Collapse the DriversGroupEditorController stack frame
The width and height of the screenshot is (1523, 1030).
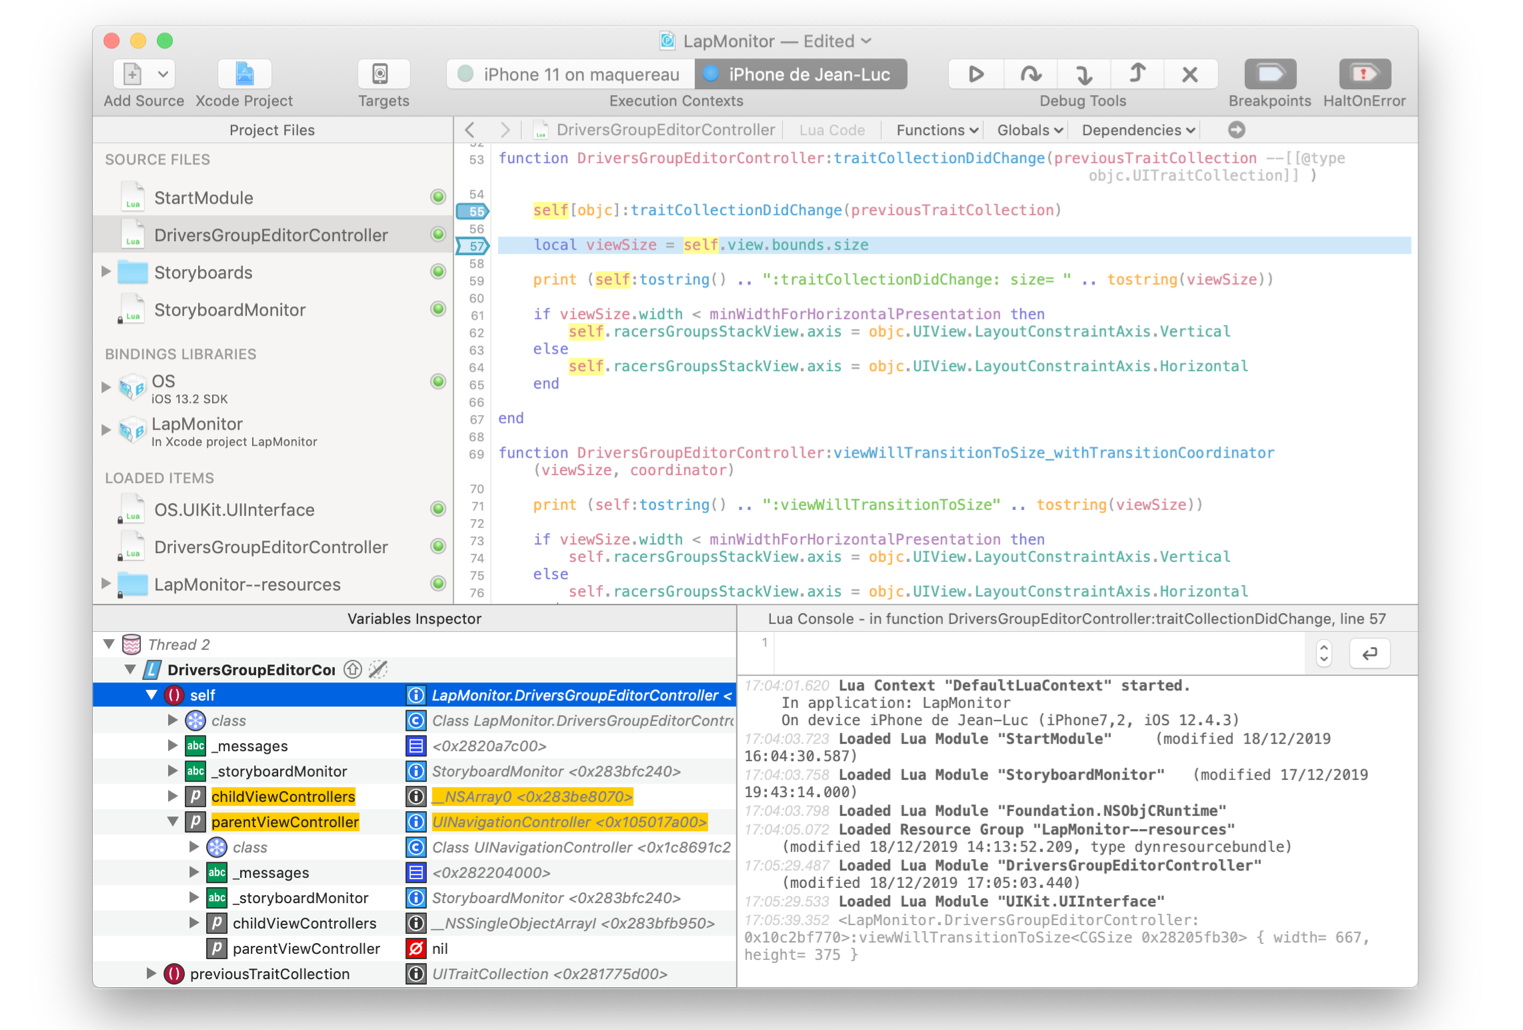click(130, 670)
